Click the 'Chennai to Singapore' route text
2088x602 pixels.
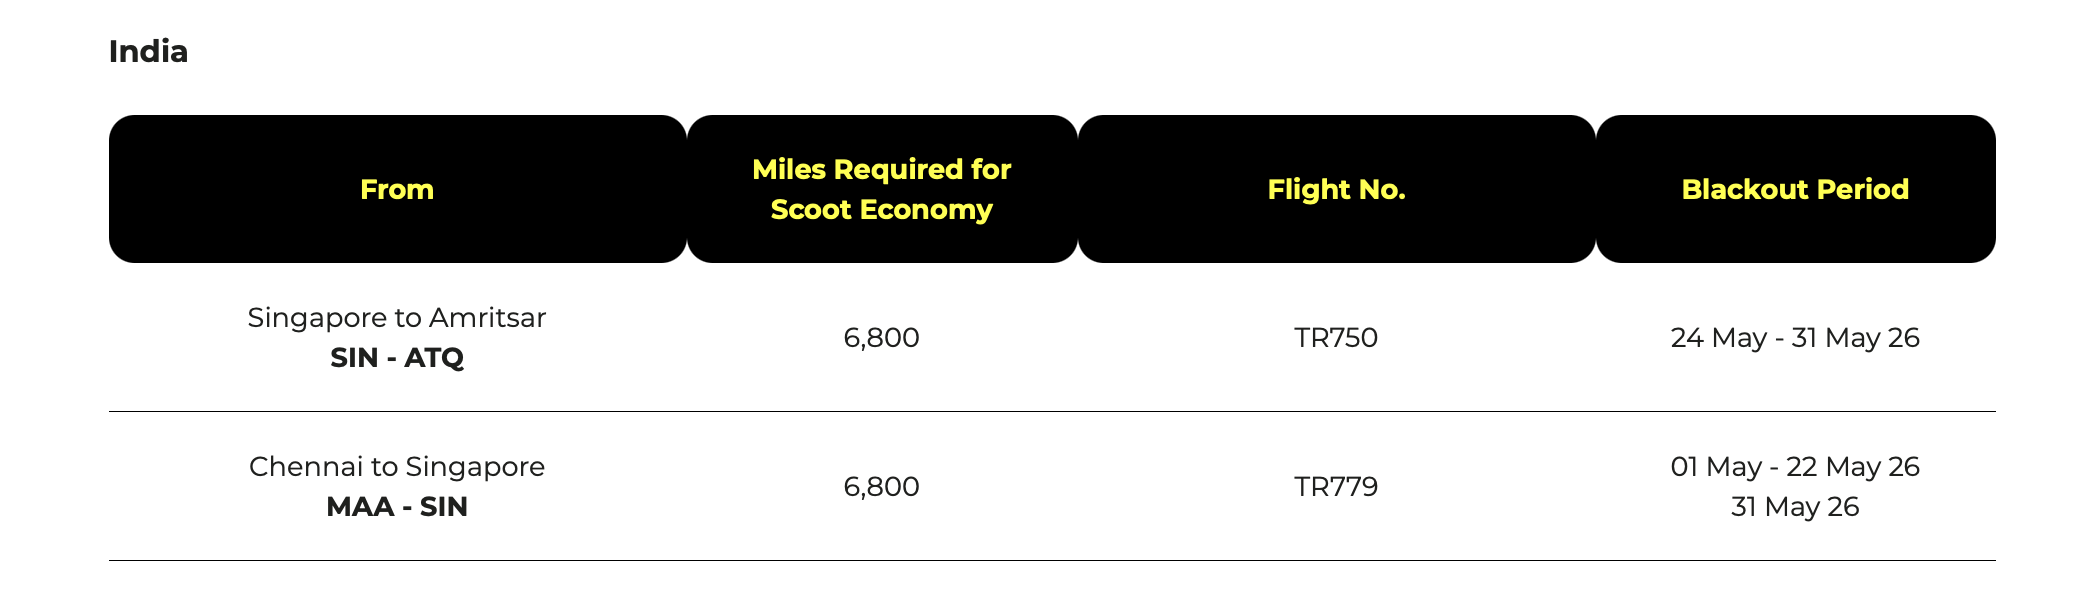(397, 466)
